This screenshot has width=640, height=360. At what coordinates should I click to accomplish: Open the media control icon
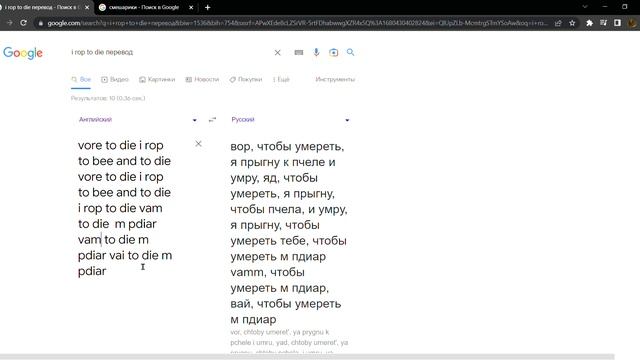coord(603,23)
